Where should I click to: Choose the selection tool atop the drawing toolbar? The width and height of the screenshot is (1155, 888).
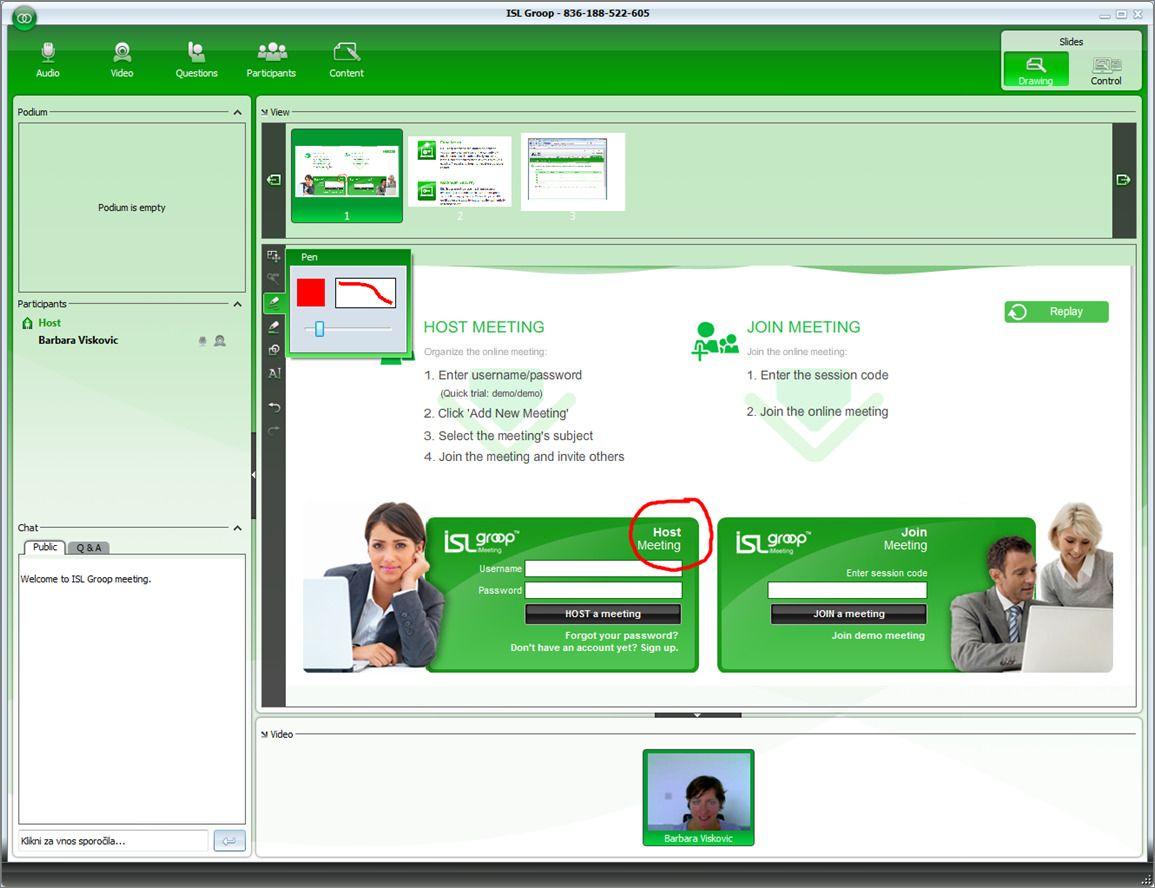coord(274,256)
